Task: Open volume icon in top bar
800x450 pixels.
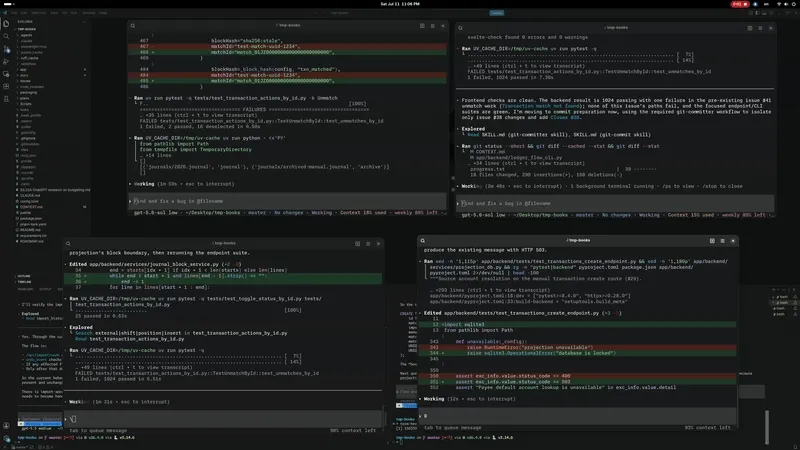Action: point(786,4)
